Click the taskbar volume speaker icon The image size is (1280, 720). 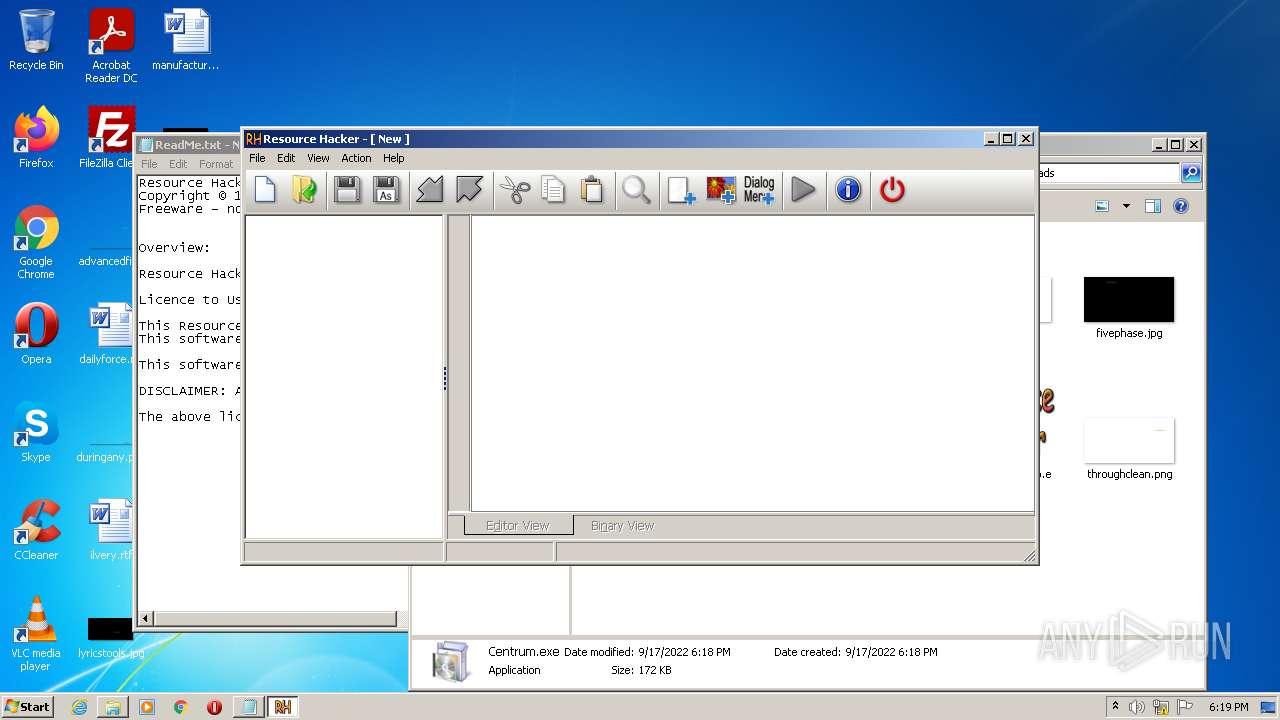pos(1137,707)
